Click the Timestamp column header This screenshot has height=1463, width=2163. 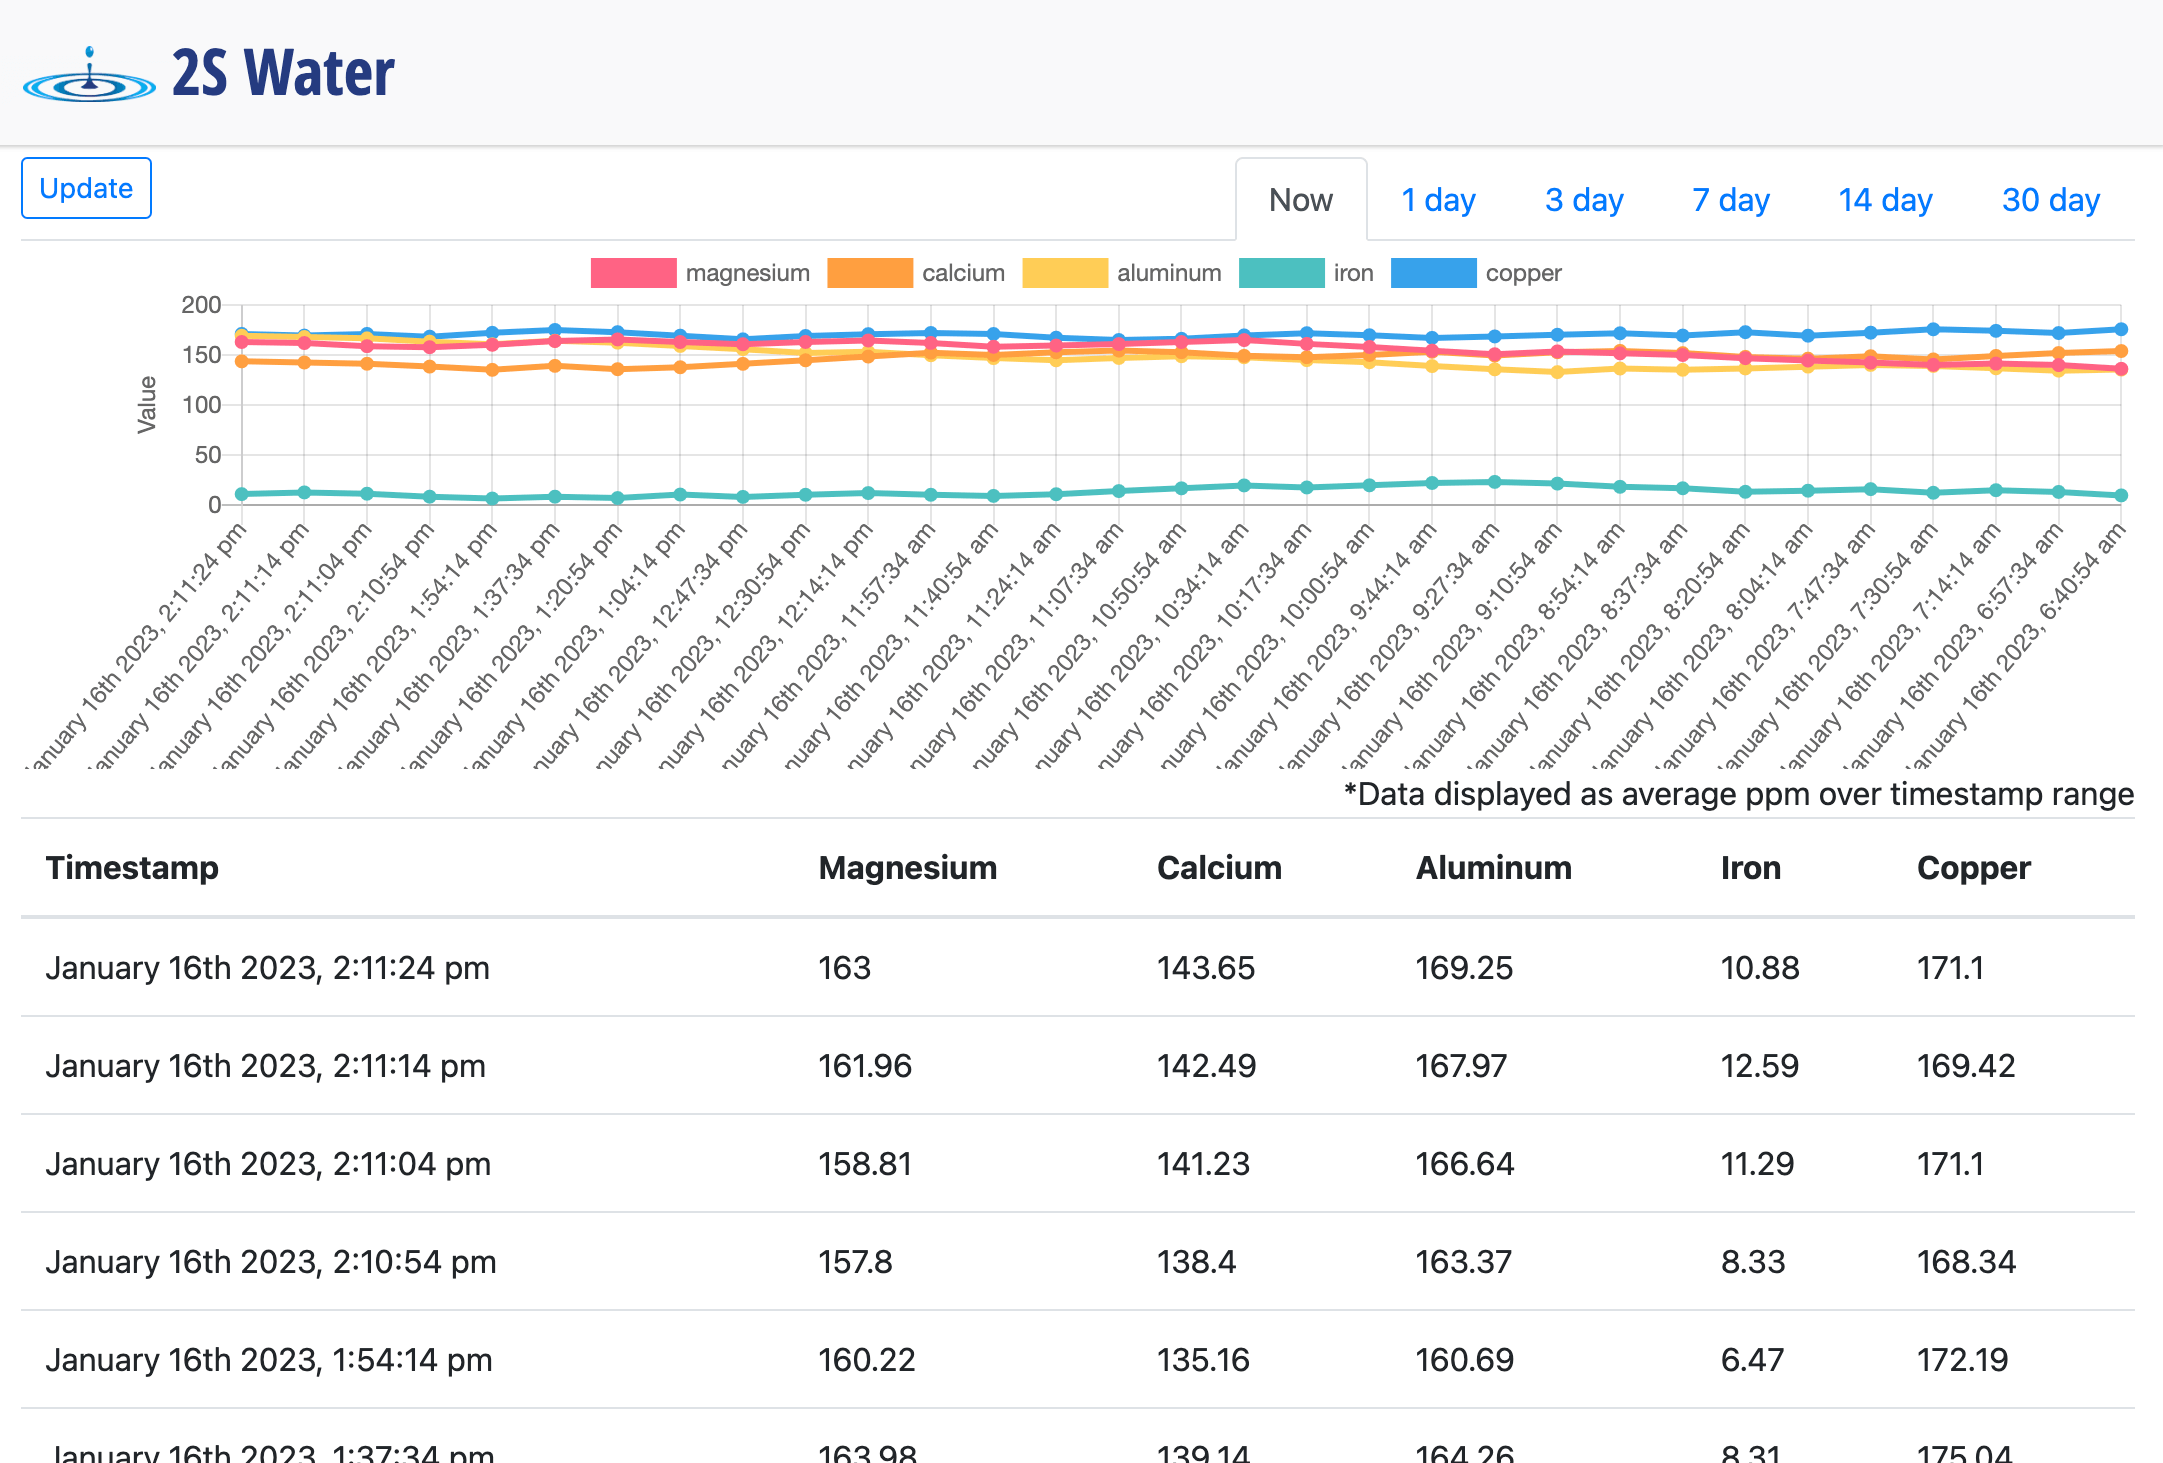pos(132,867)
